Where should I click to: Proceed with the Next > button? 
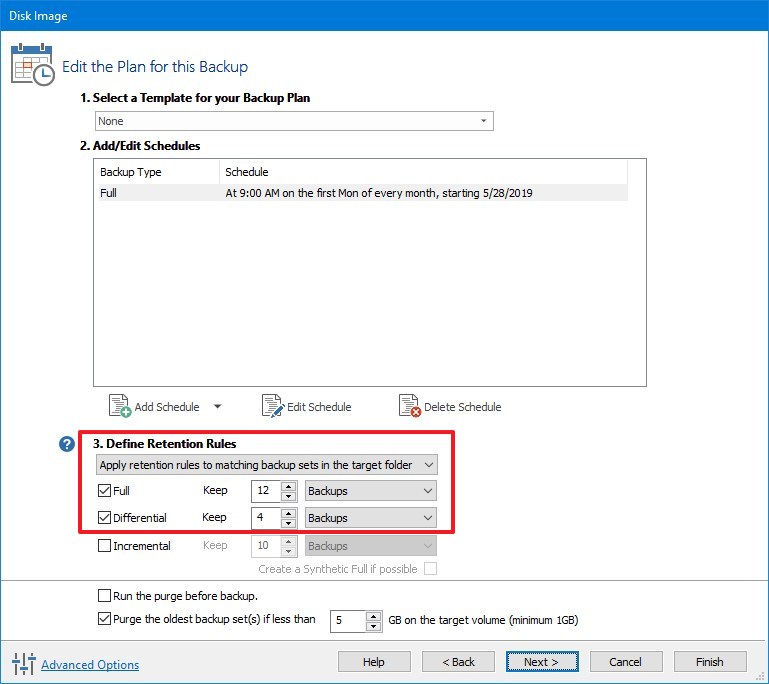(x=542, y=661)
